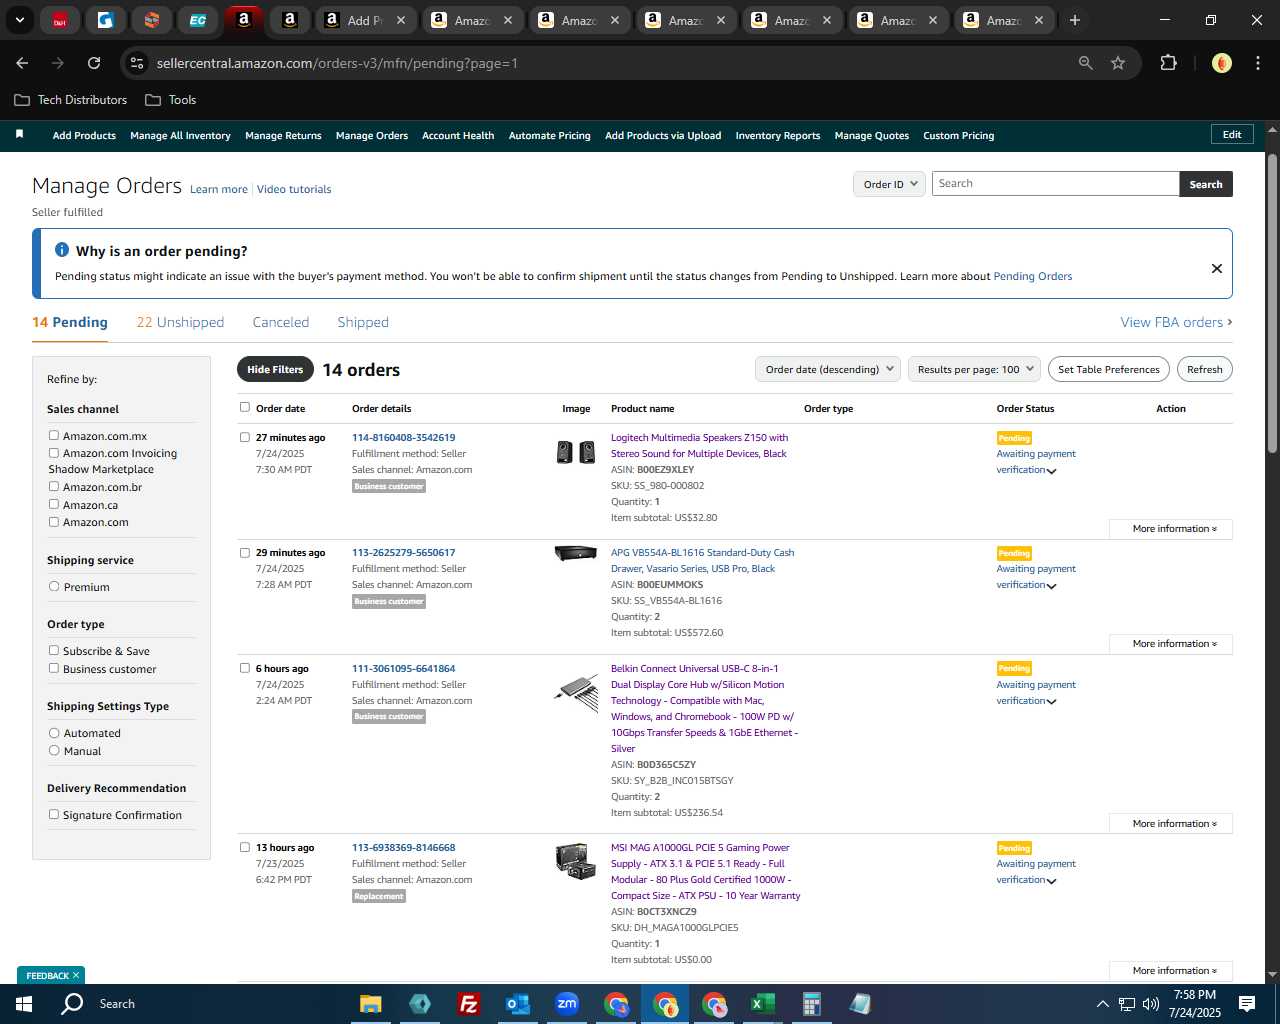Open the Chrome profile avatar

(x=1221, y=63)
